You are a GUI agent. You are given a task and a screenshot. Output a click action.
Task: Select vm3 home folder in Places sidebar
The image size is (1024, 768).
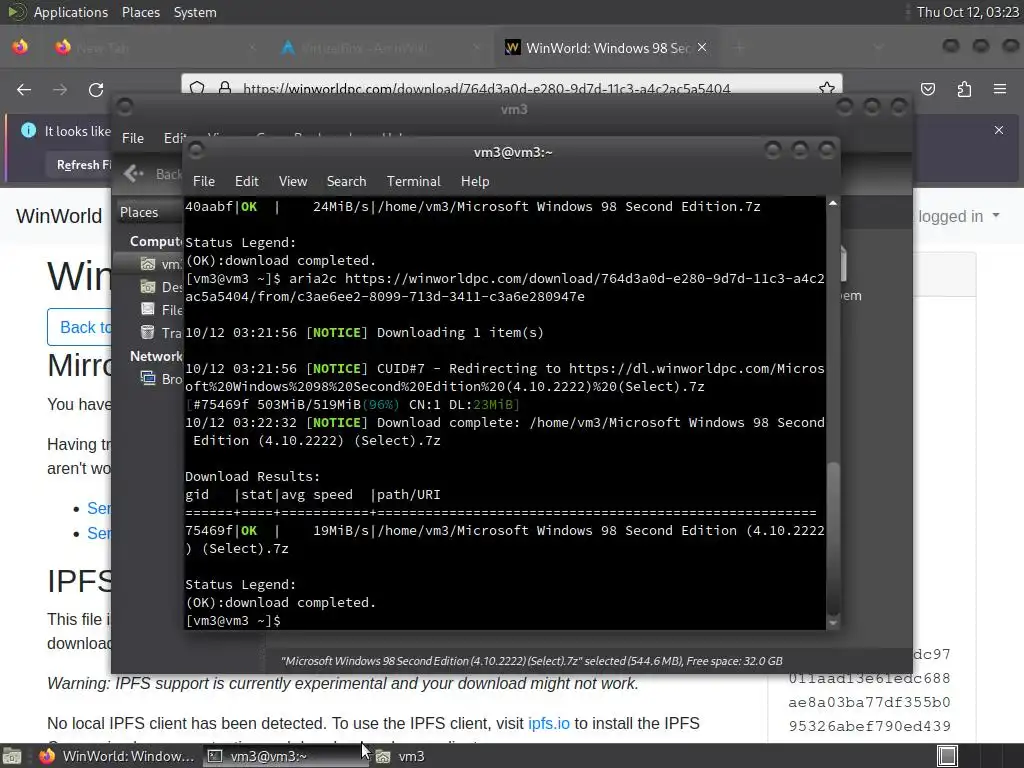coord(149,264)
